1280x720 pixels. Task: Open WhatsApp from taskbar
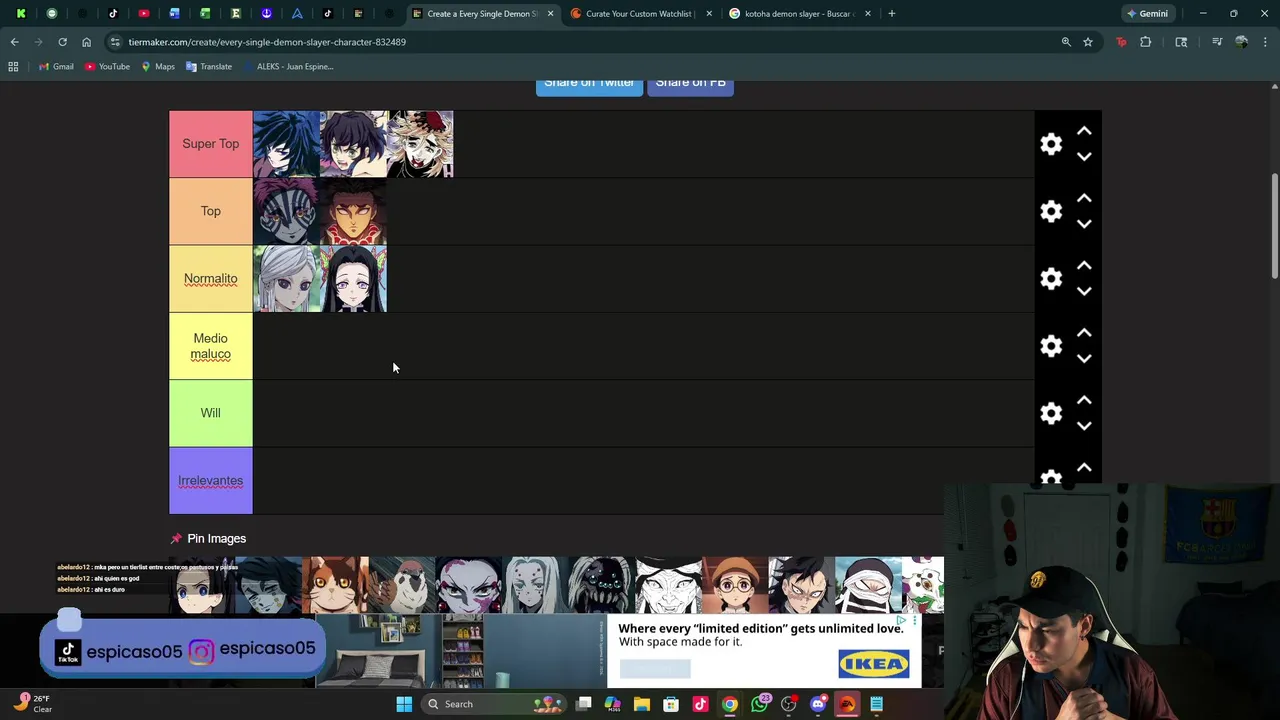point(760,704)
